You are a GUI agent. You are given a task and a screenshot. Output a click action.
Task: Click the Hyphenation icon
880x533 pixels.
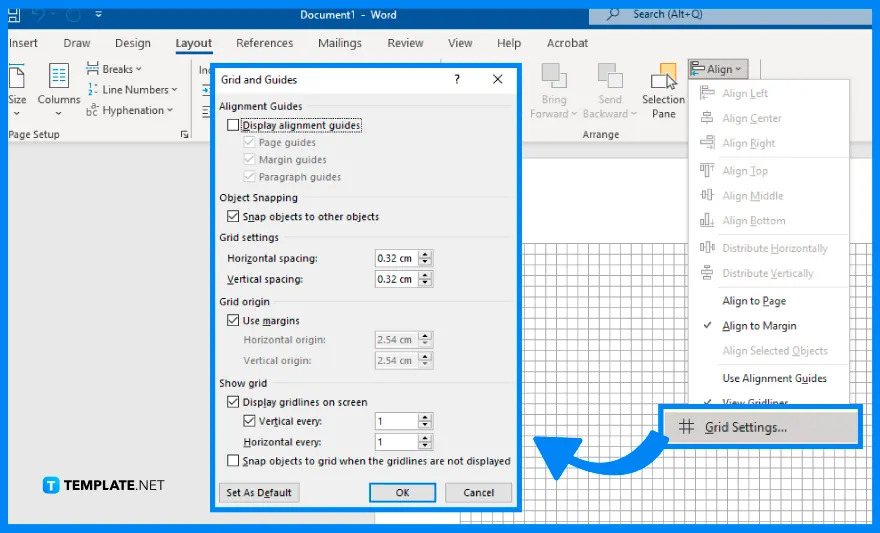pos(93,110)
